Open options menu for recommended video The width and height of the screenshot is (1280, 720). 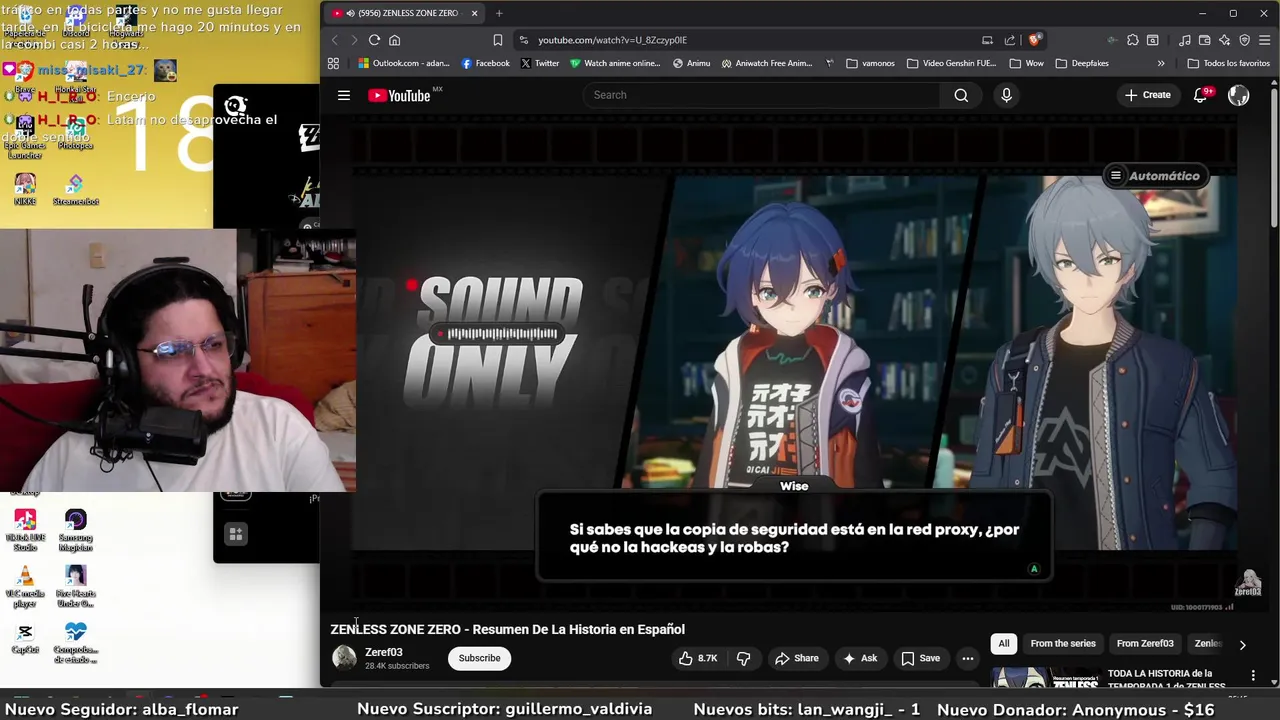click(x=1253, y=676)
